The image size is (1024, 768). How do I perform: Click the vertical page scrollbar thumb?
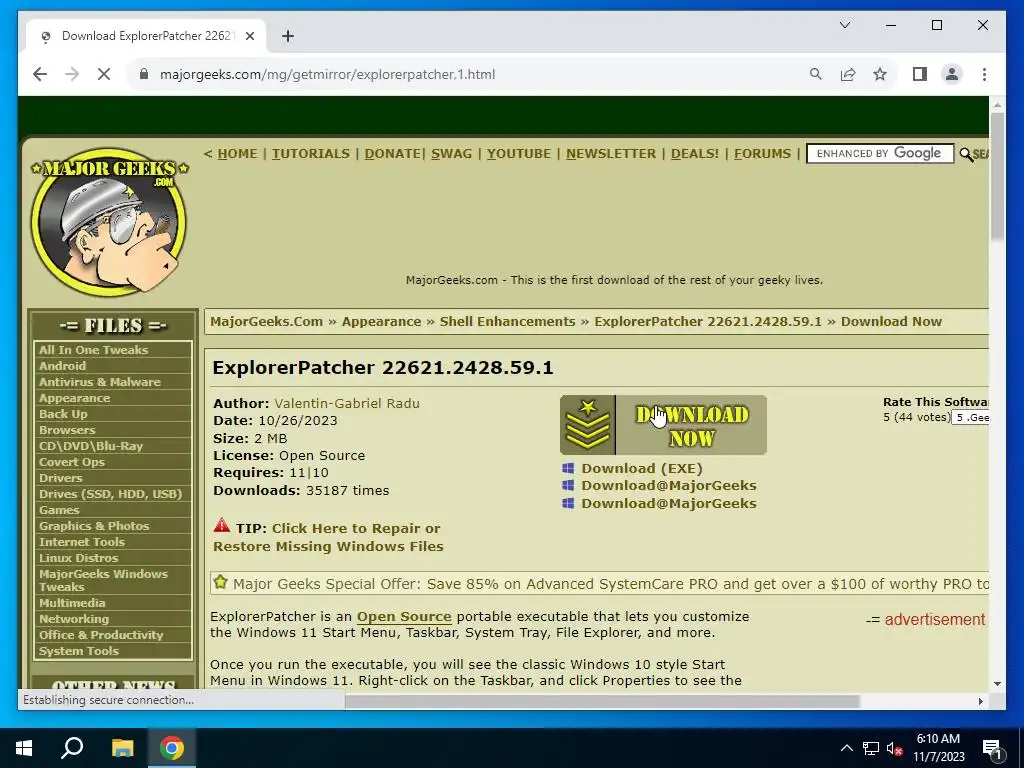point(997,176)
